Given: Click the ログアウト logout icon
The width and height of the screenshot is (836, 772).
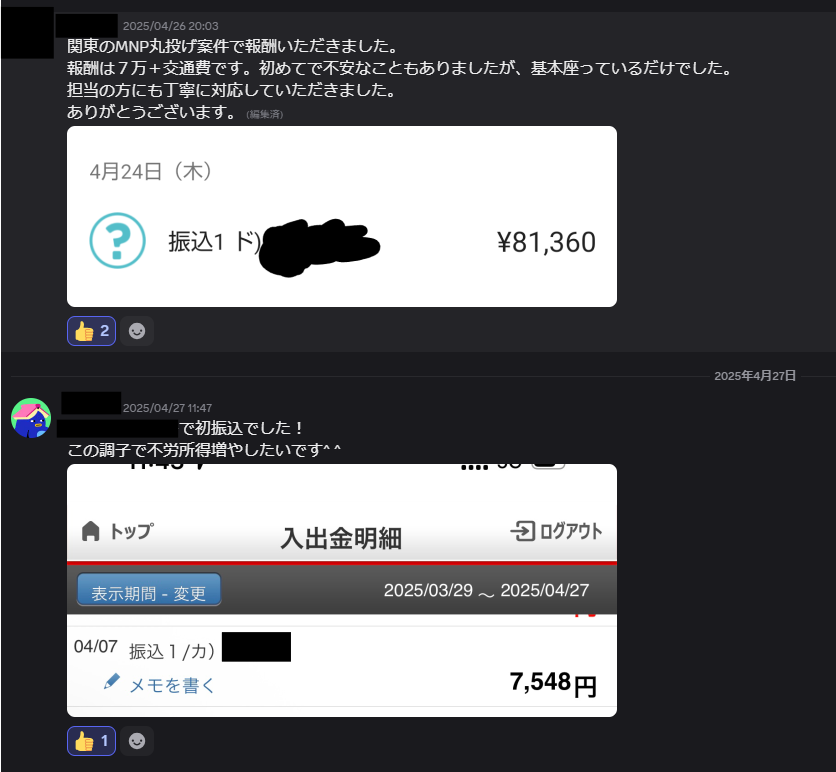Looking at the screenshot, I should coord(522,531).
